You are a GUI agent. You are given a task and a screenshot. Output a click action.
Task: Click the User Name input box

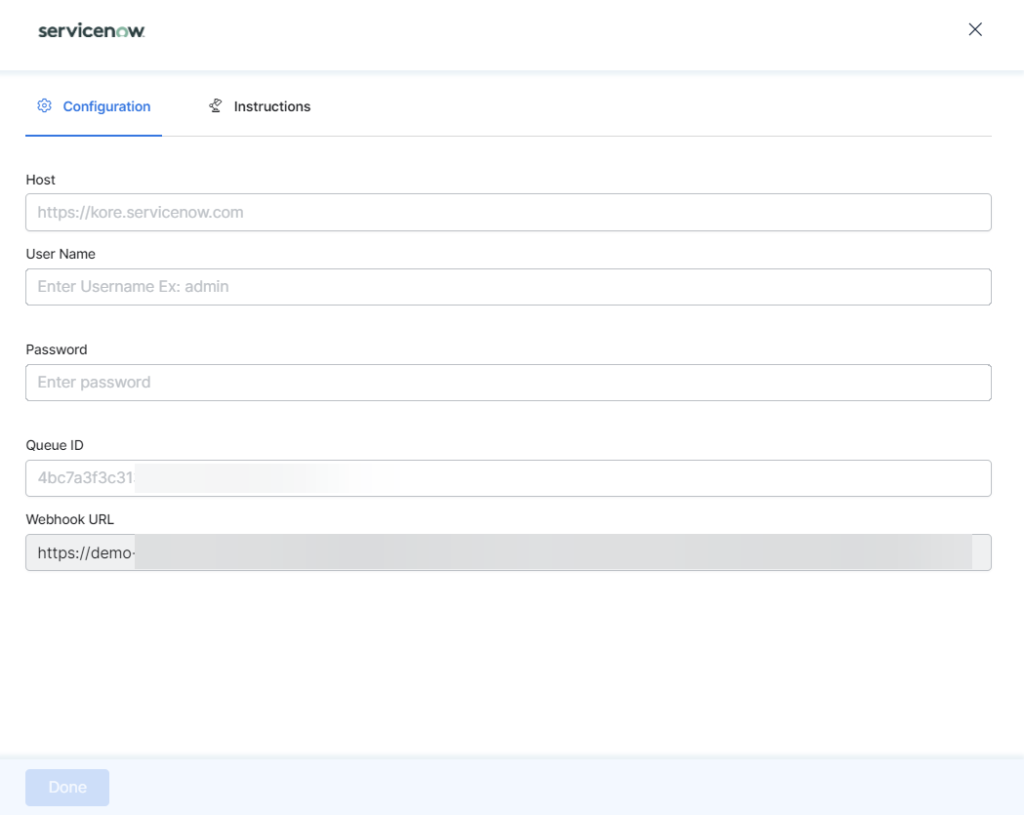(x=508, y=287)
